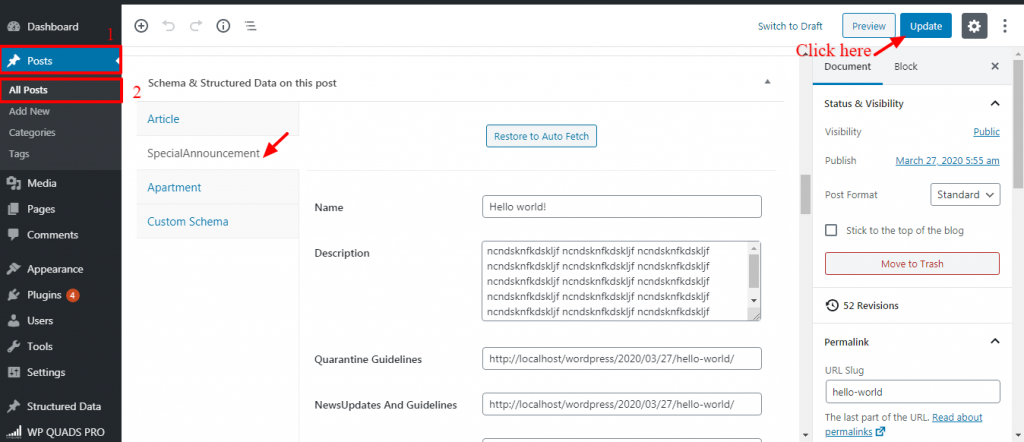This screenshot has height=442, width=1024.
Task: Click Restore to Auto Fetch button
Action: (x=541, y=136)
